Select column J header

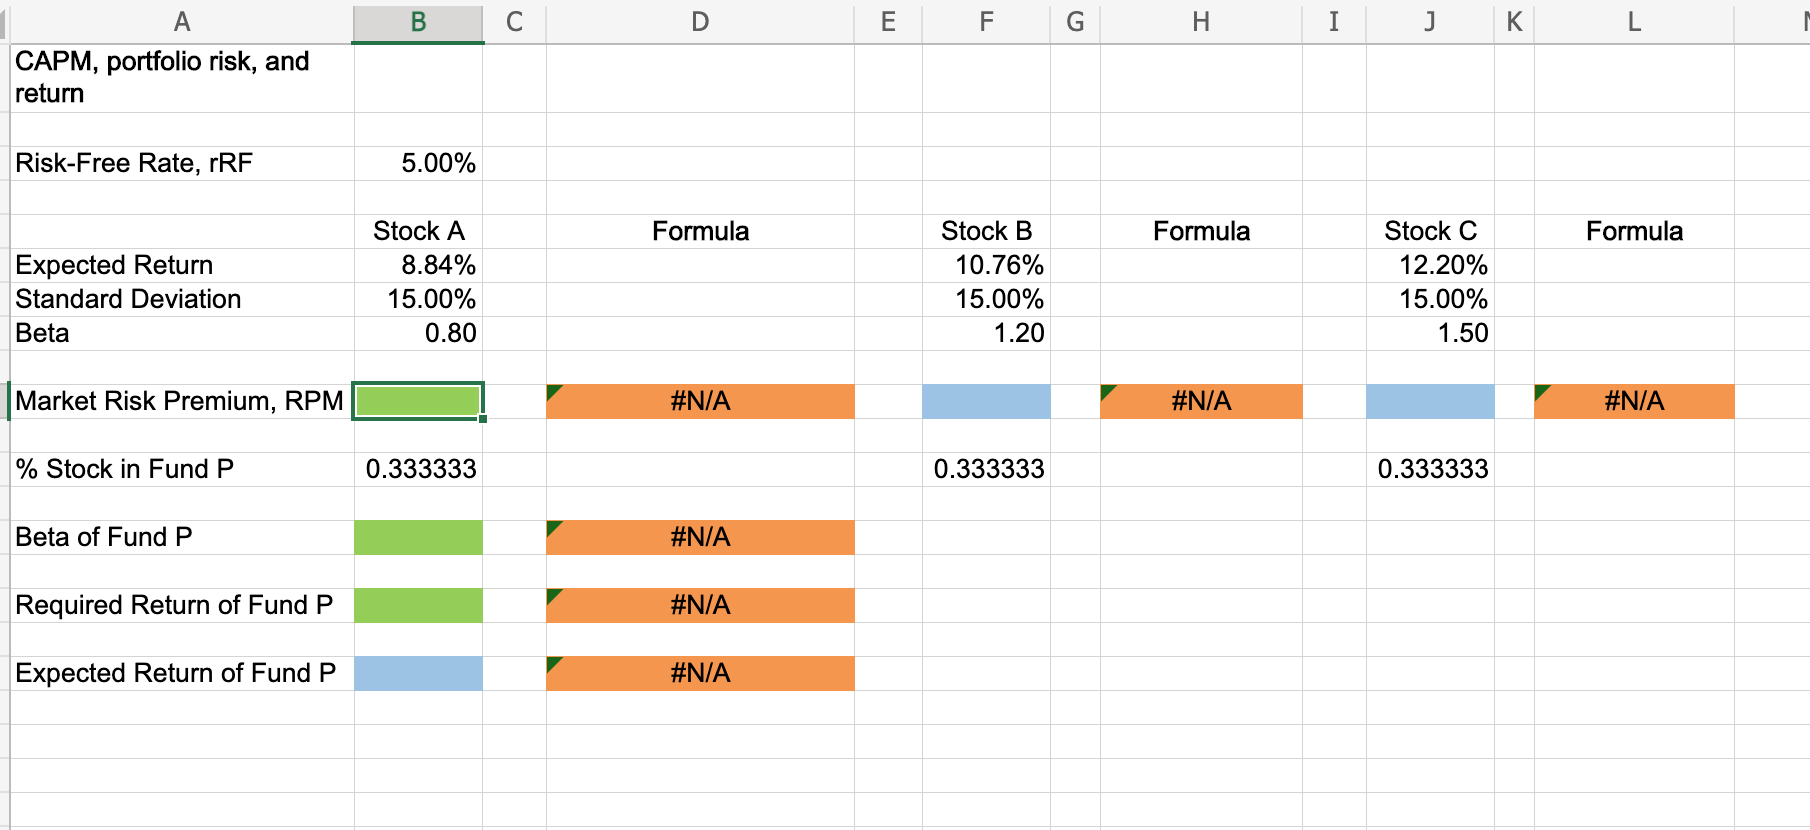click(1430, 21)
